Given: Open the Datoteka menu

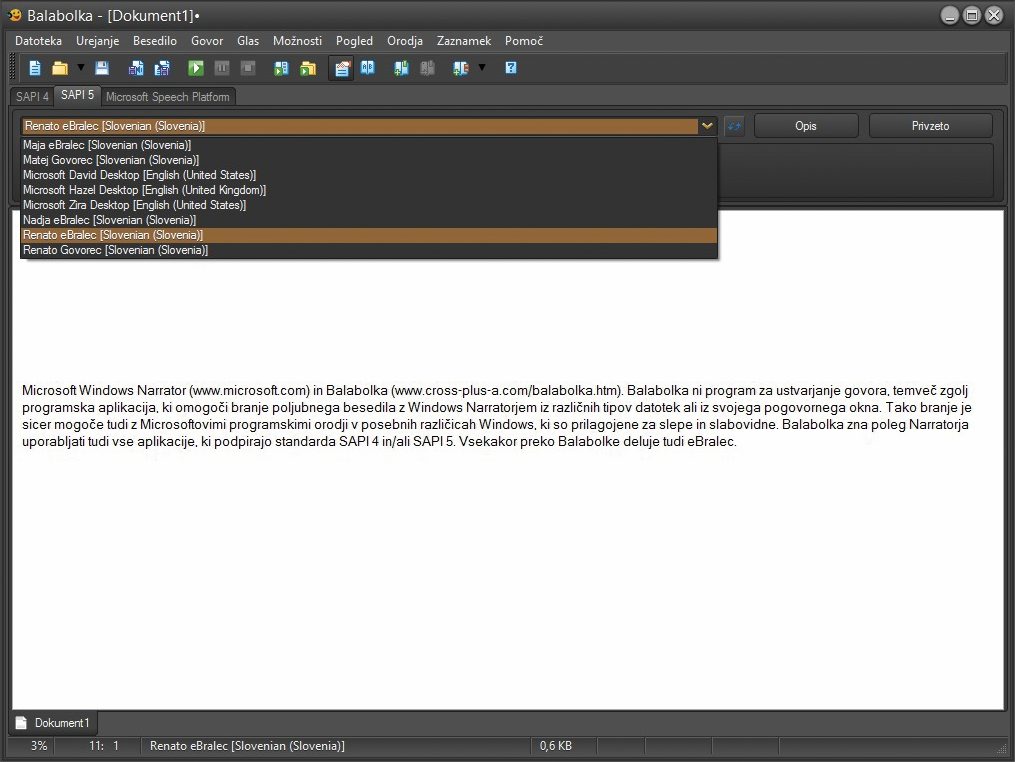Looking at the screenshot, I should [x=38, y=41].
